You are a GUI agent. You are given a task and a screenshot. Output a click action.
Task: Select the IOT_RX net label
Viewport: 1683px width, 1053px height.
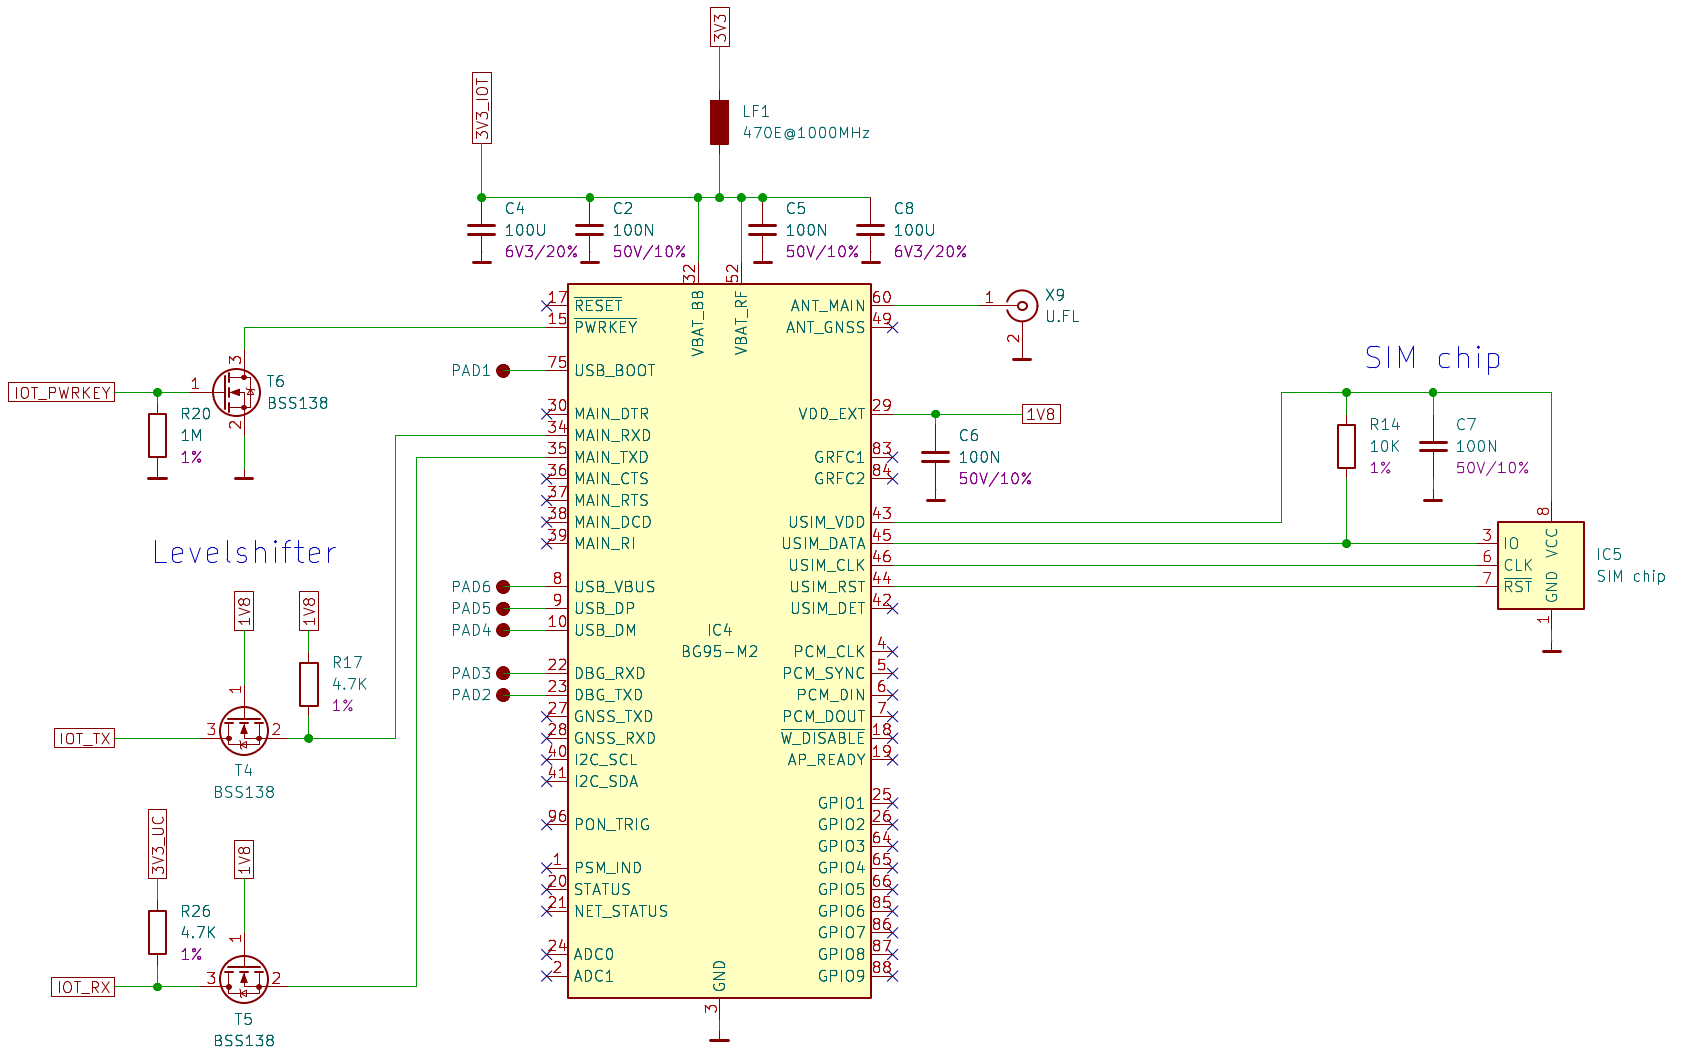(84, 987)
